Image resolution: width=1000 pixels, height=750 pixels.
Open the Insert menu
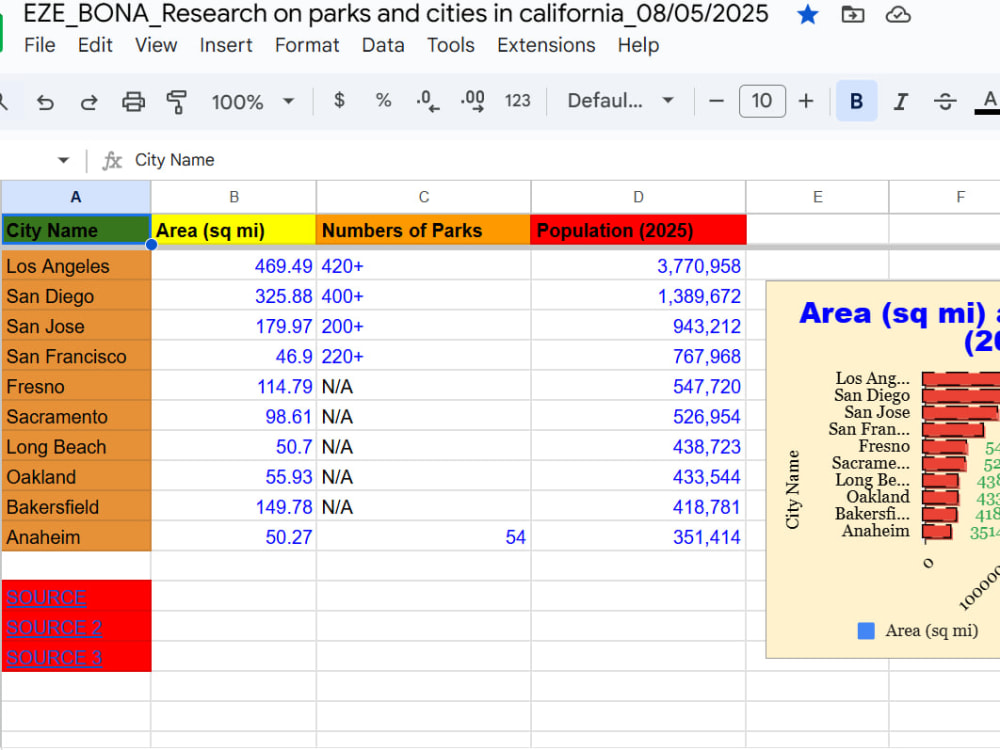[226, 45]
